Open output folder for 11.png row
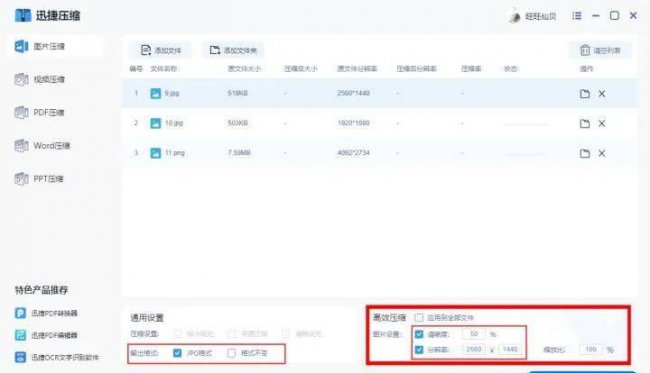Screen dimensions: 650x373 coord(585,153)
